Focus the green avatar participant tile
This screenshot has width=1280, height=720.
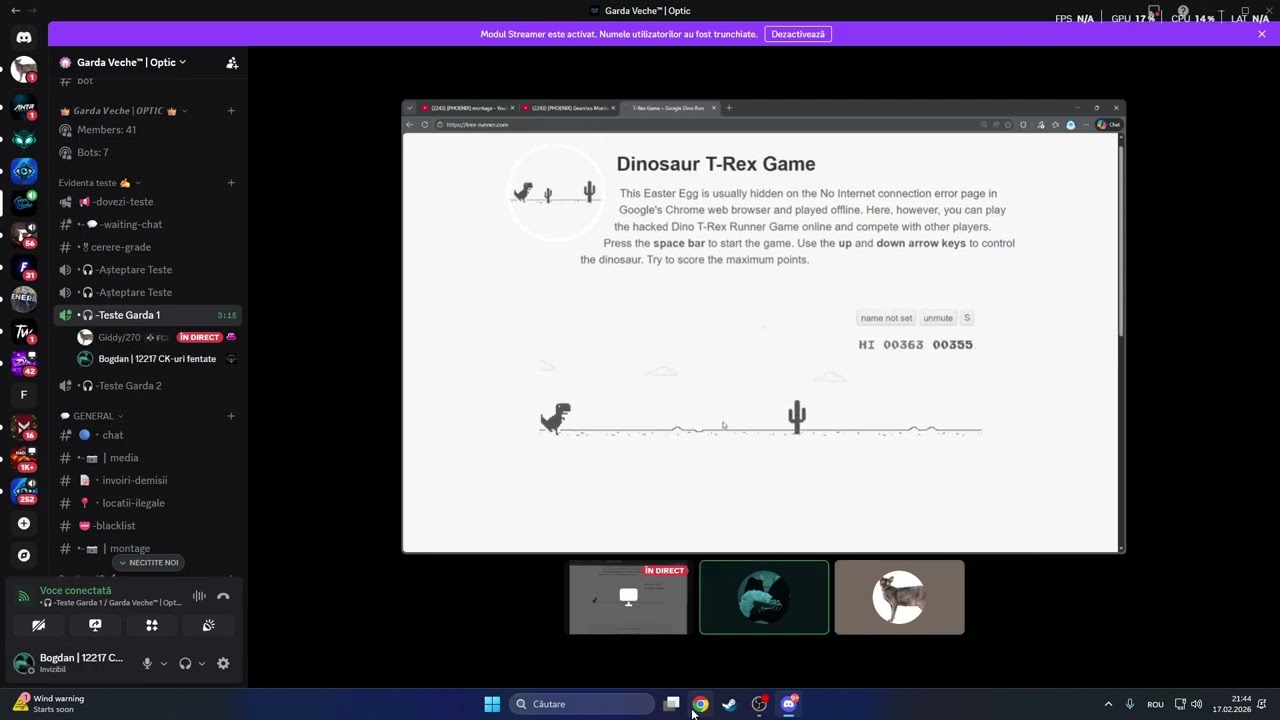point(764,598)
